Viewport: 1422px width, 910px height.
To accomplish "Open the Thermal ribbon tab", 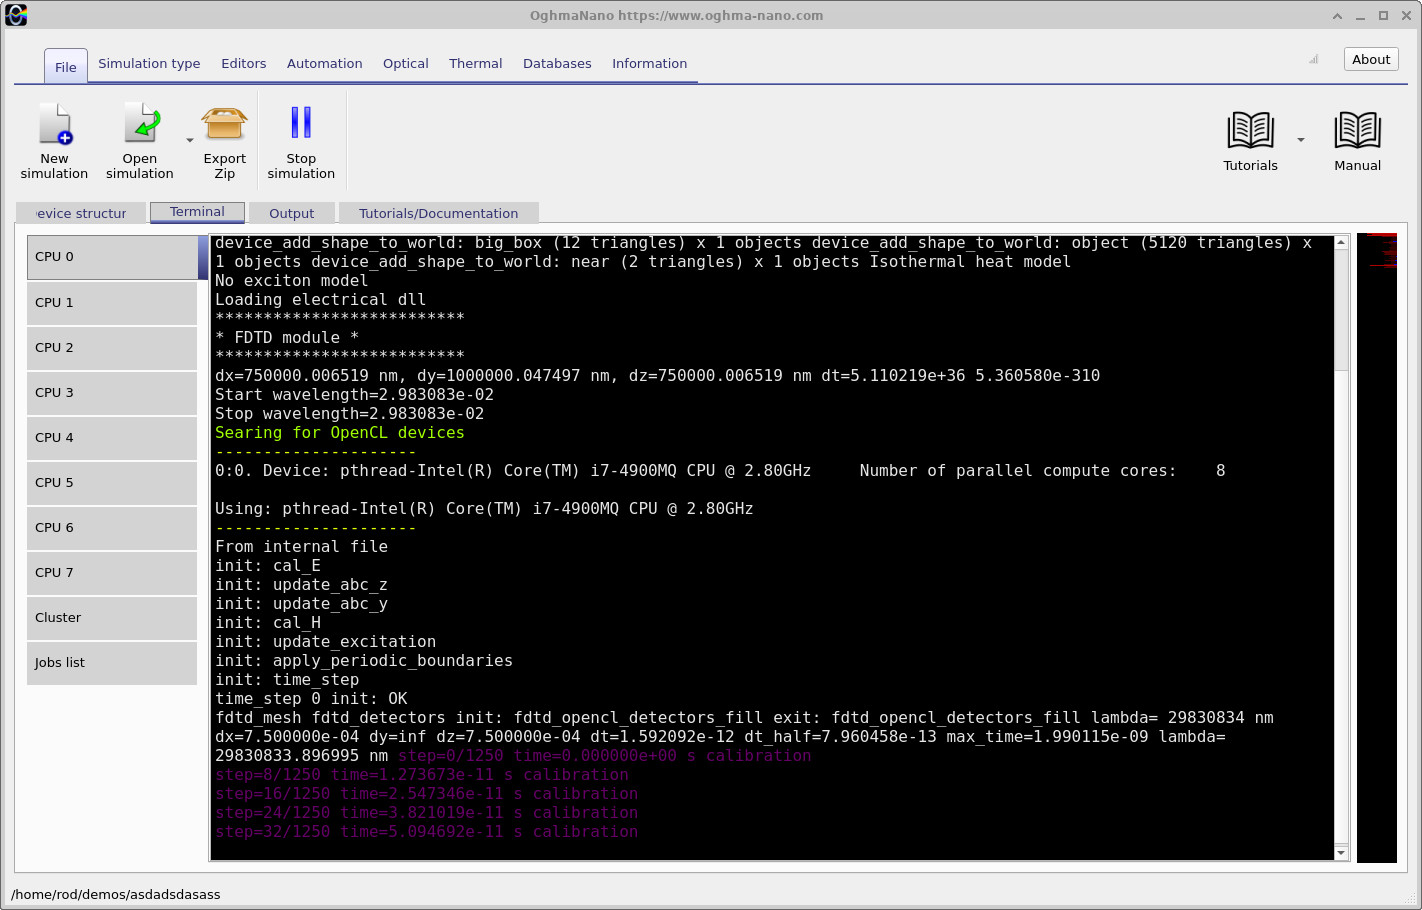I will click(476, 63).
